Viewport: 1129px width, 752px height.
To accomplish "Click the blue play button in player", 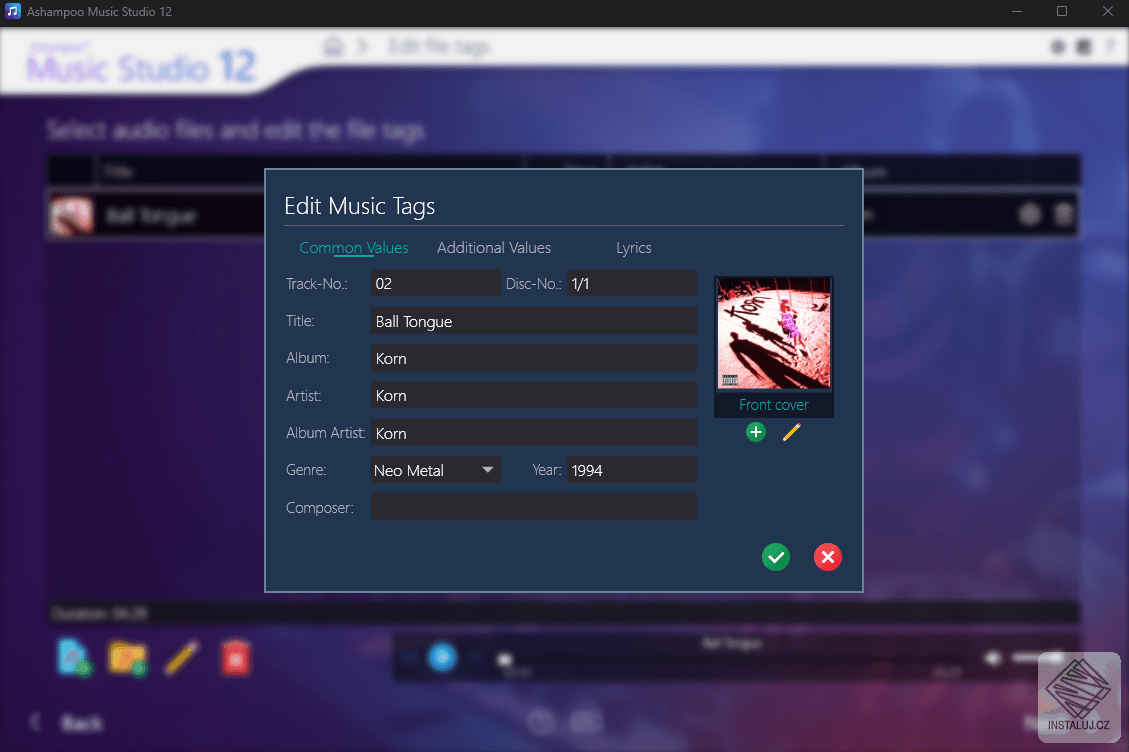I will tap(442, 657).
